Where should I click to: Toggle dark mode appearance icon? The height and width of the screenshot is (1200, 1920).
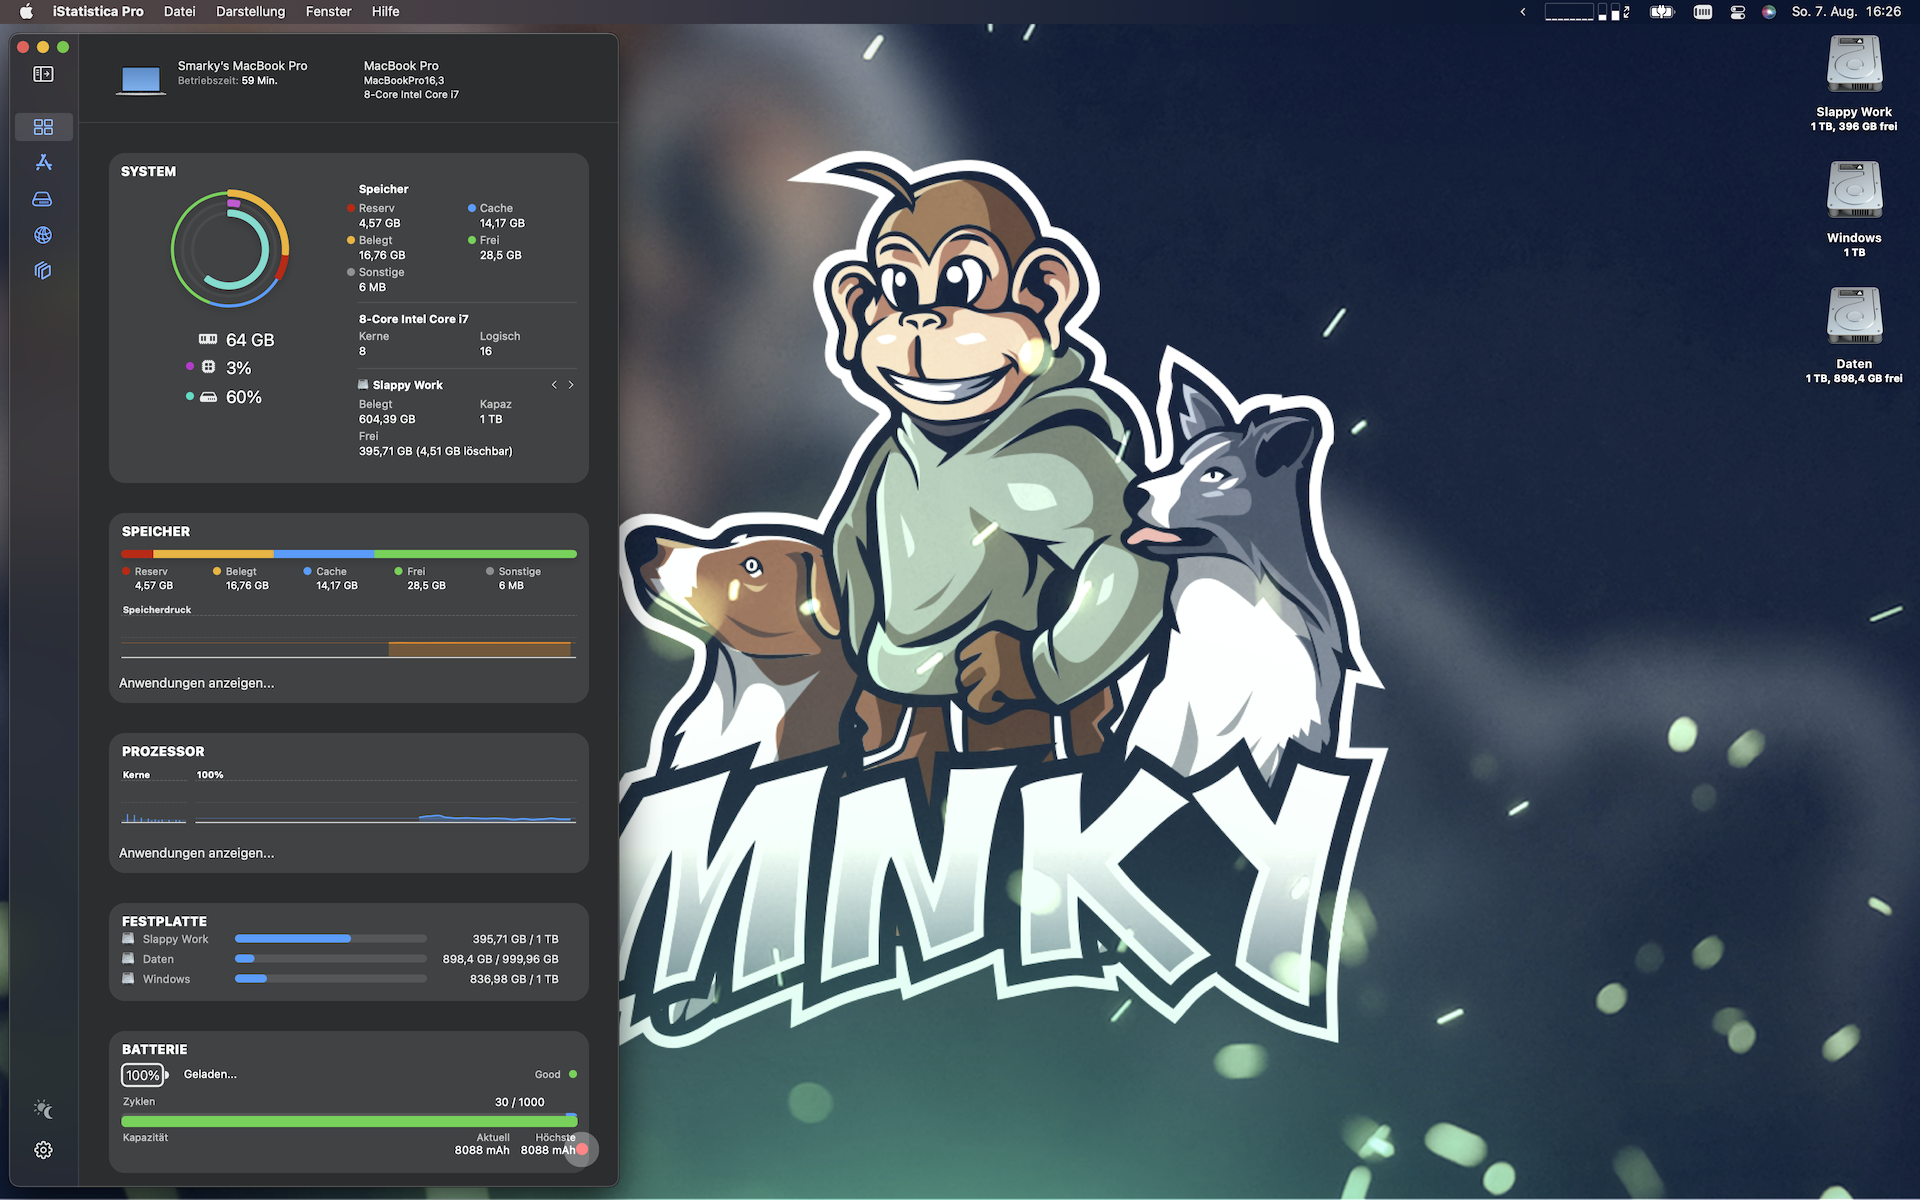tap(43, 1109)
